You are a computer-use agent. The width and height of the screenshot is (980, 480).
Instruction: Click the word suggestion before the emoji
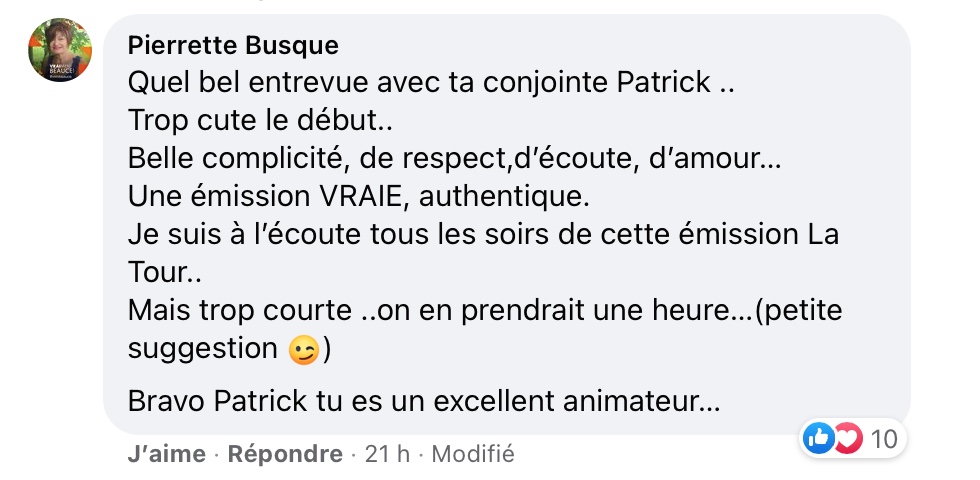202,349
